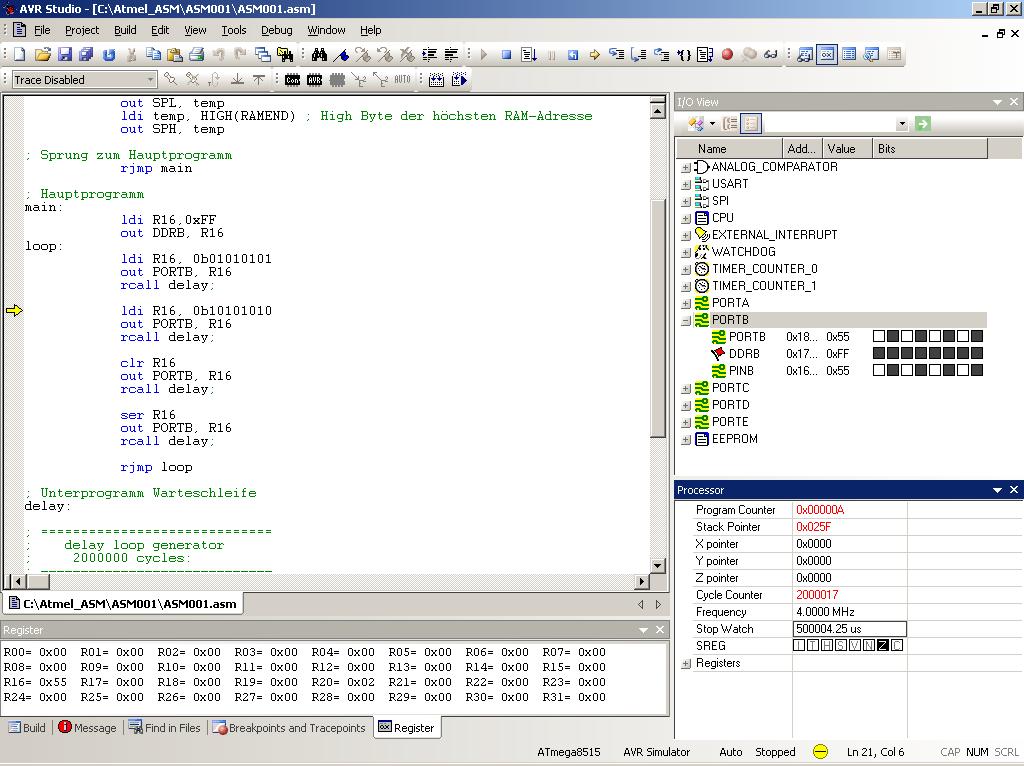Close the I/O View panel
The height and width of the screenshot is (766, 1024).
tap(1014, 102)
